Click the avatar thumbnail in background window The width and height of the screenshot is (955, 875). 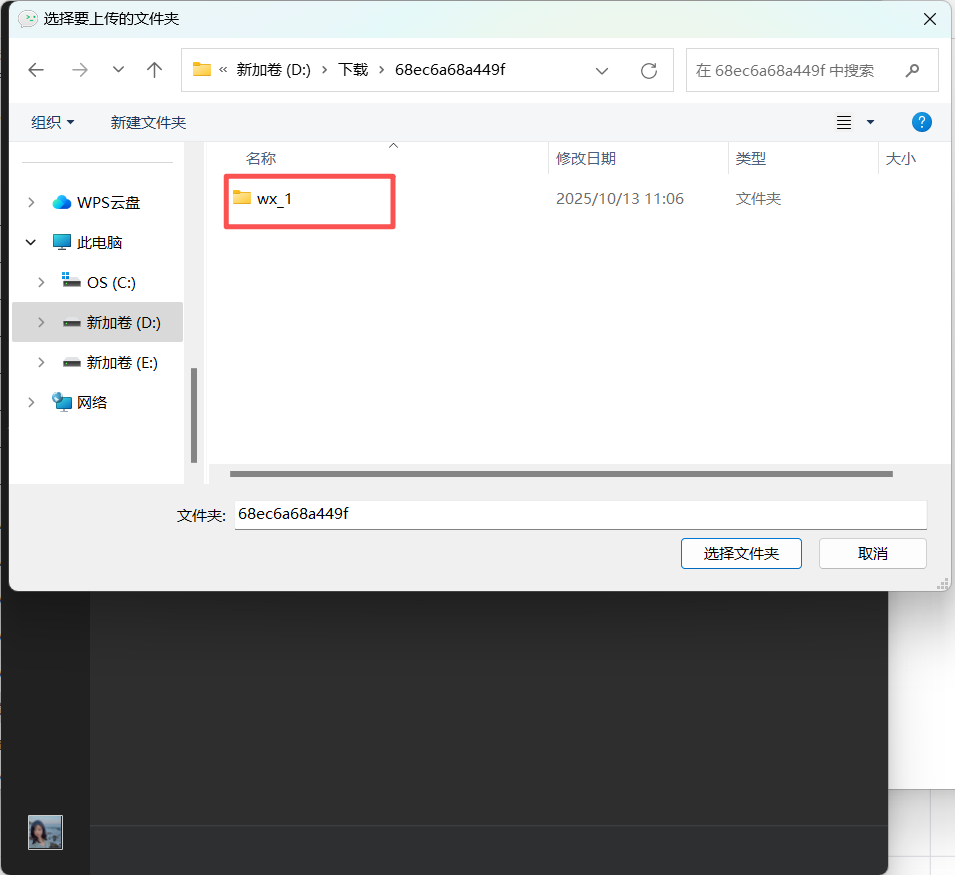45,832
